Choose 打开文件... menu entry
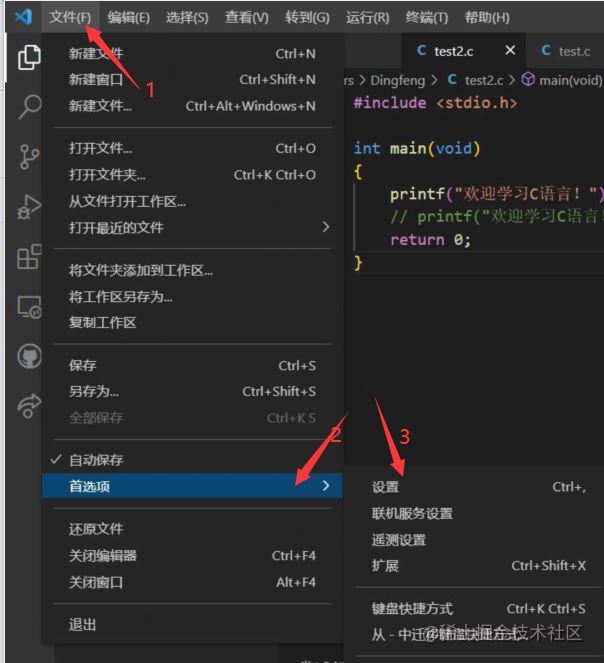 coord(192,148)
